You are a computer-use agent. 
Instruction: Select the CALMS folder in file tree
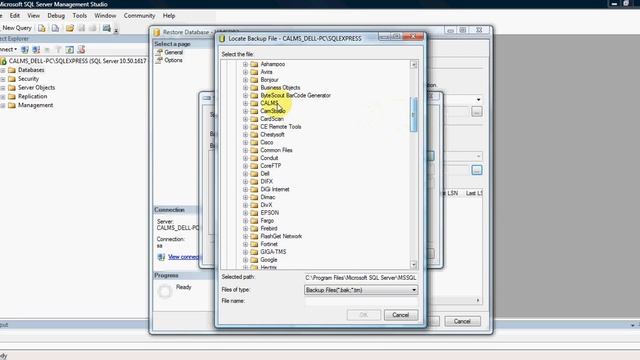269,103
